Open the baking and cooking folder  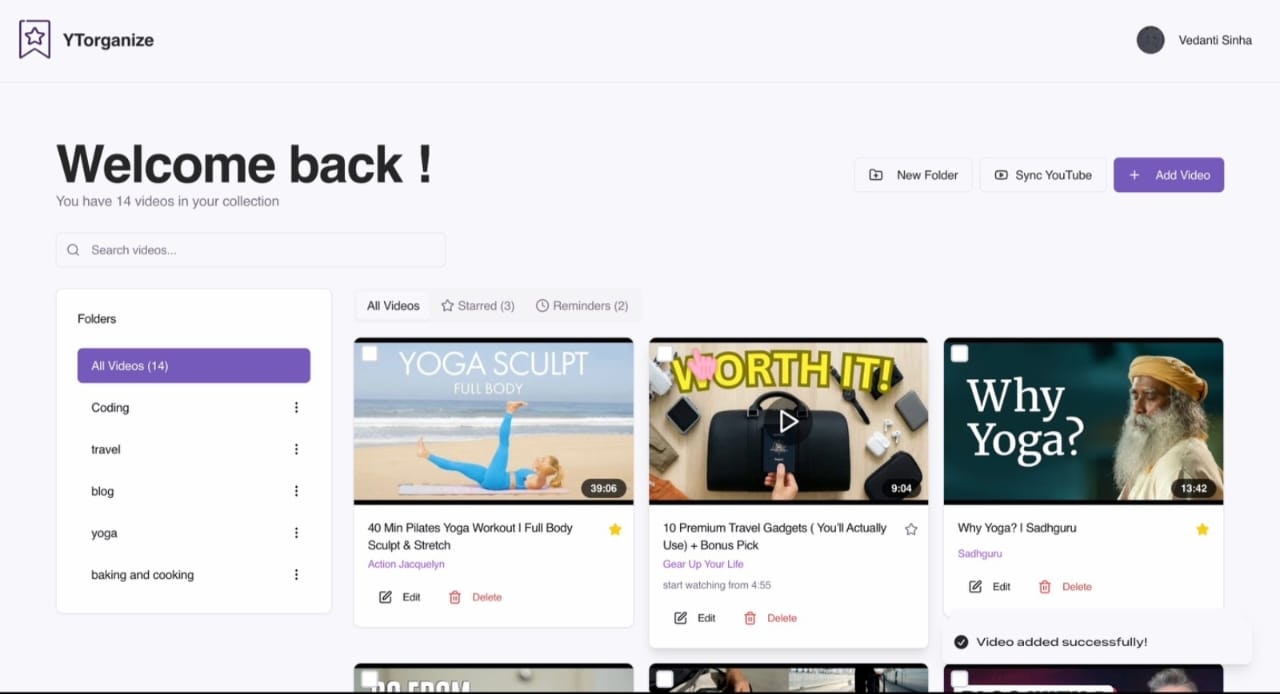tap(142, 575)
